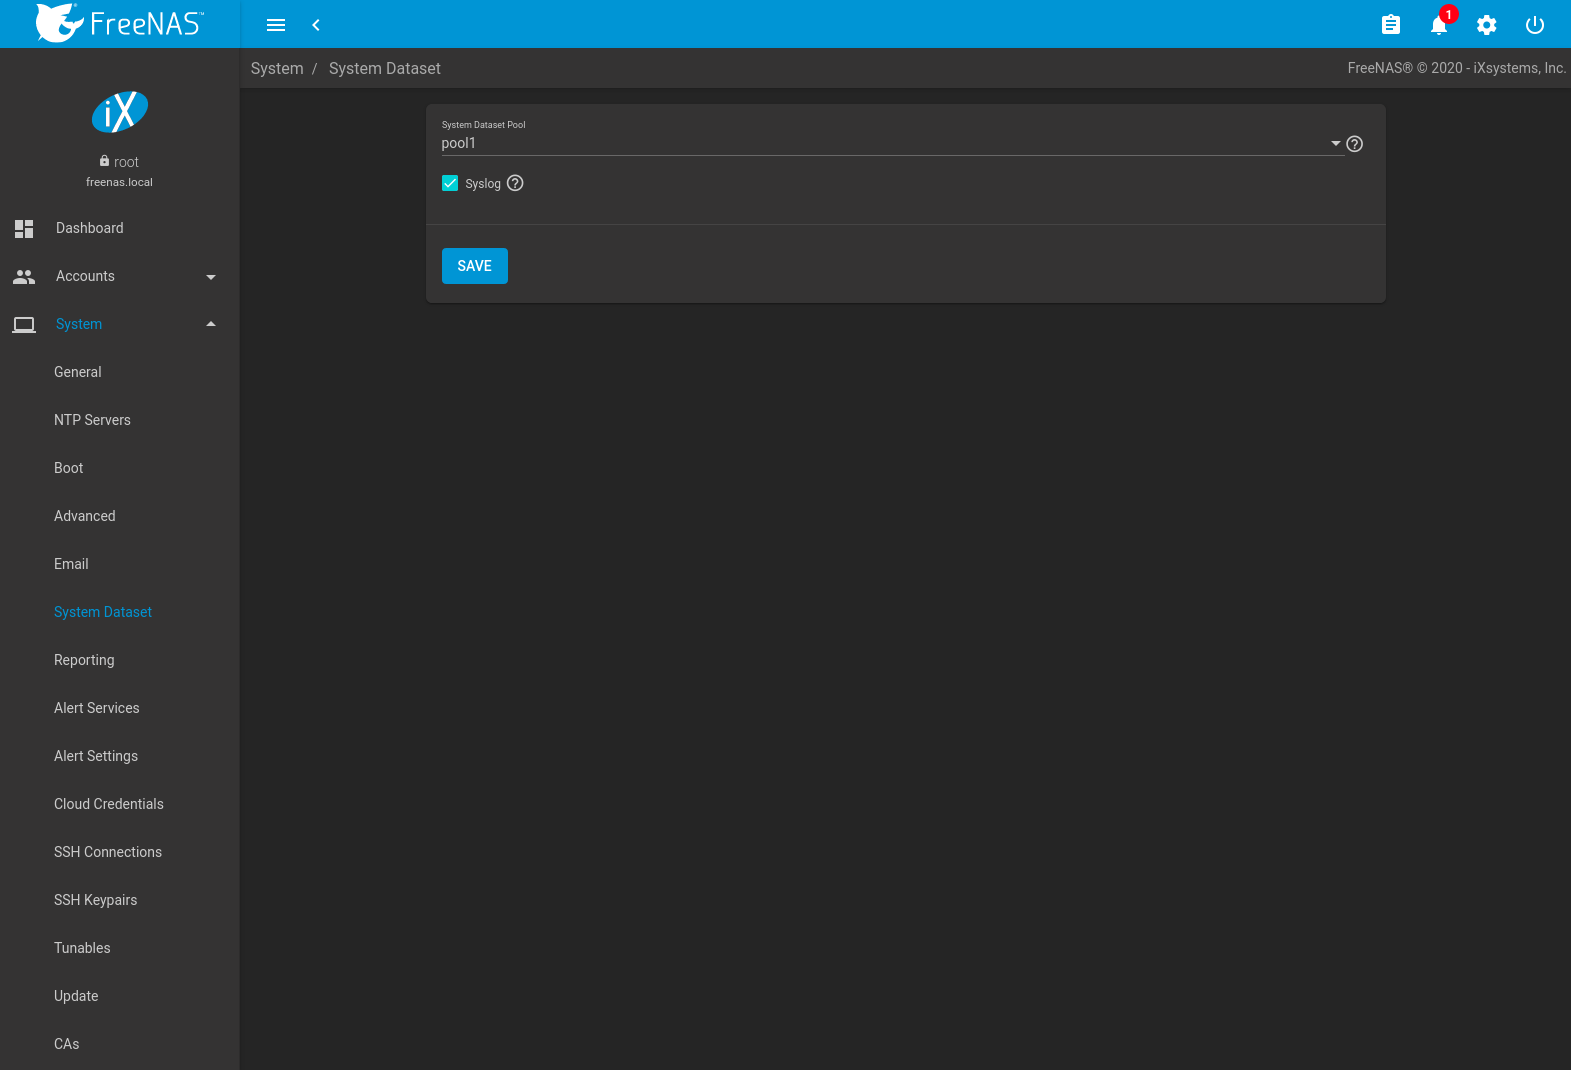
Task: Open Alert Services in sidebar
Action: pos(96,708)
